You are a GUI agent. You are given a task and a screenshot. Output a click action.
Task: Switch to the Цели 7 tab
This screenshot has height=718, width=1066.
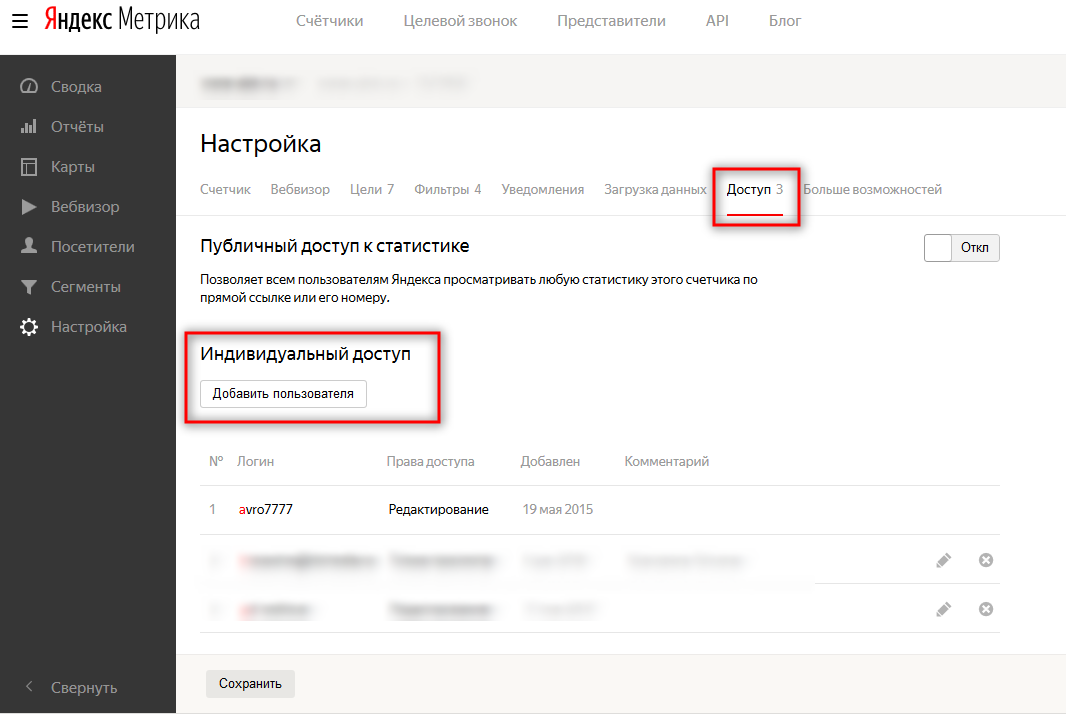(372, 190)
